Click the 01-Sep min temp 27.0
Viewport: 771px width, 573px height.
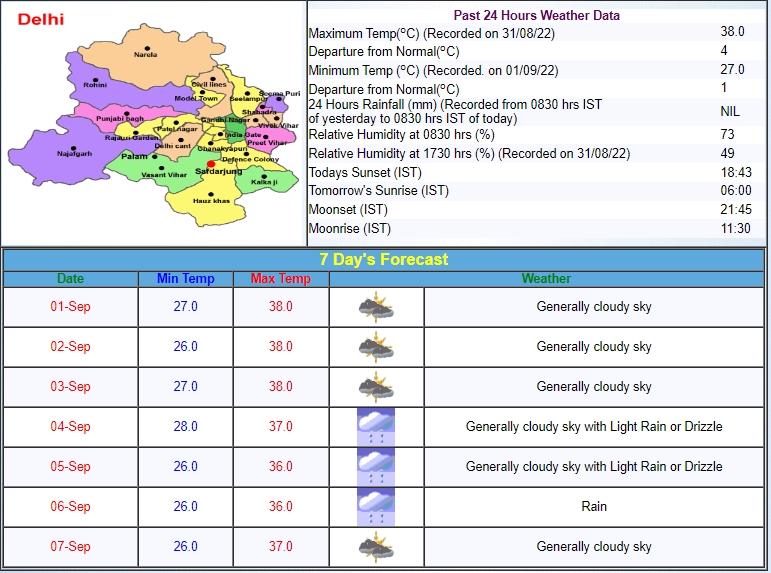(185, 306)
